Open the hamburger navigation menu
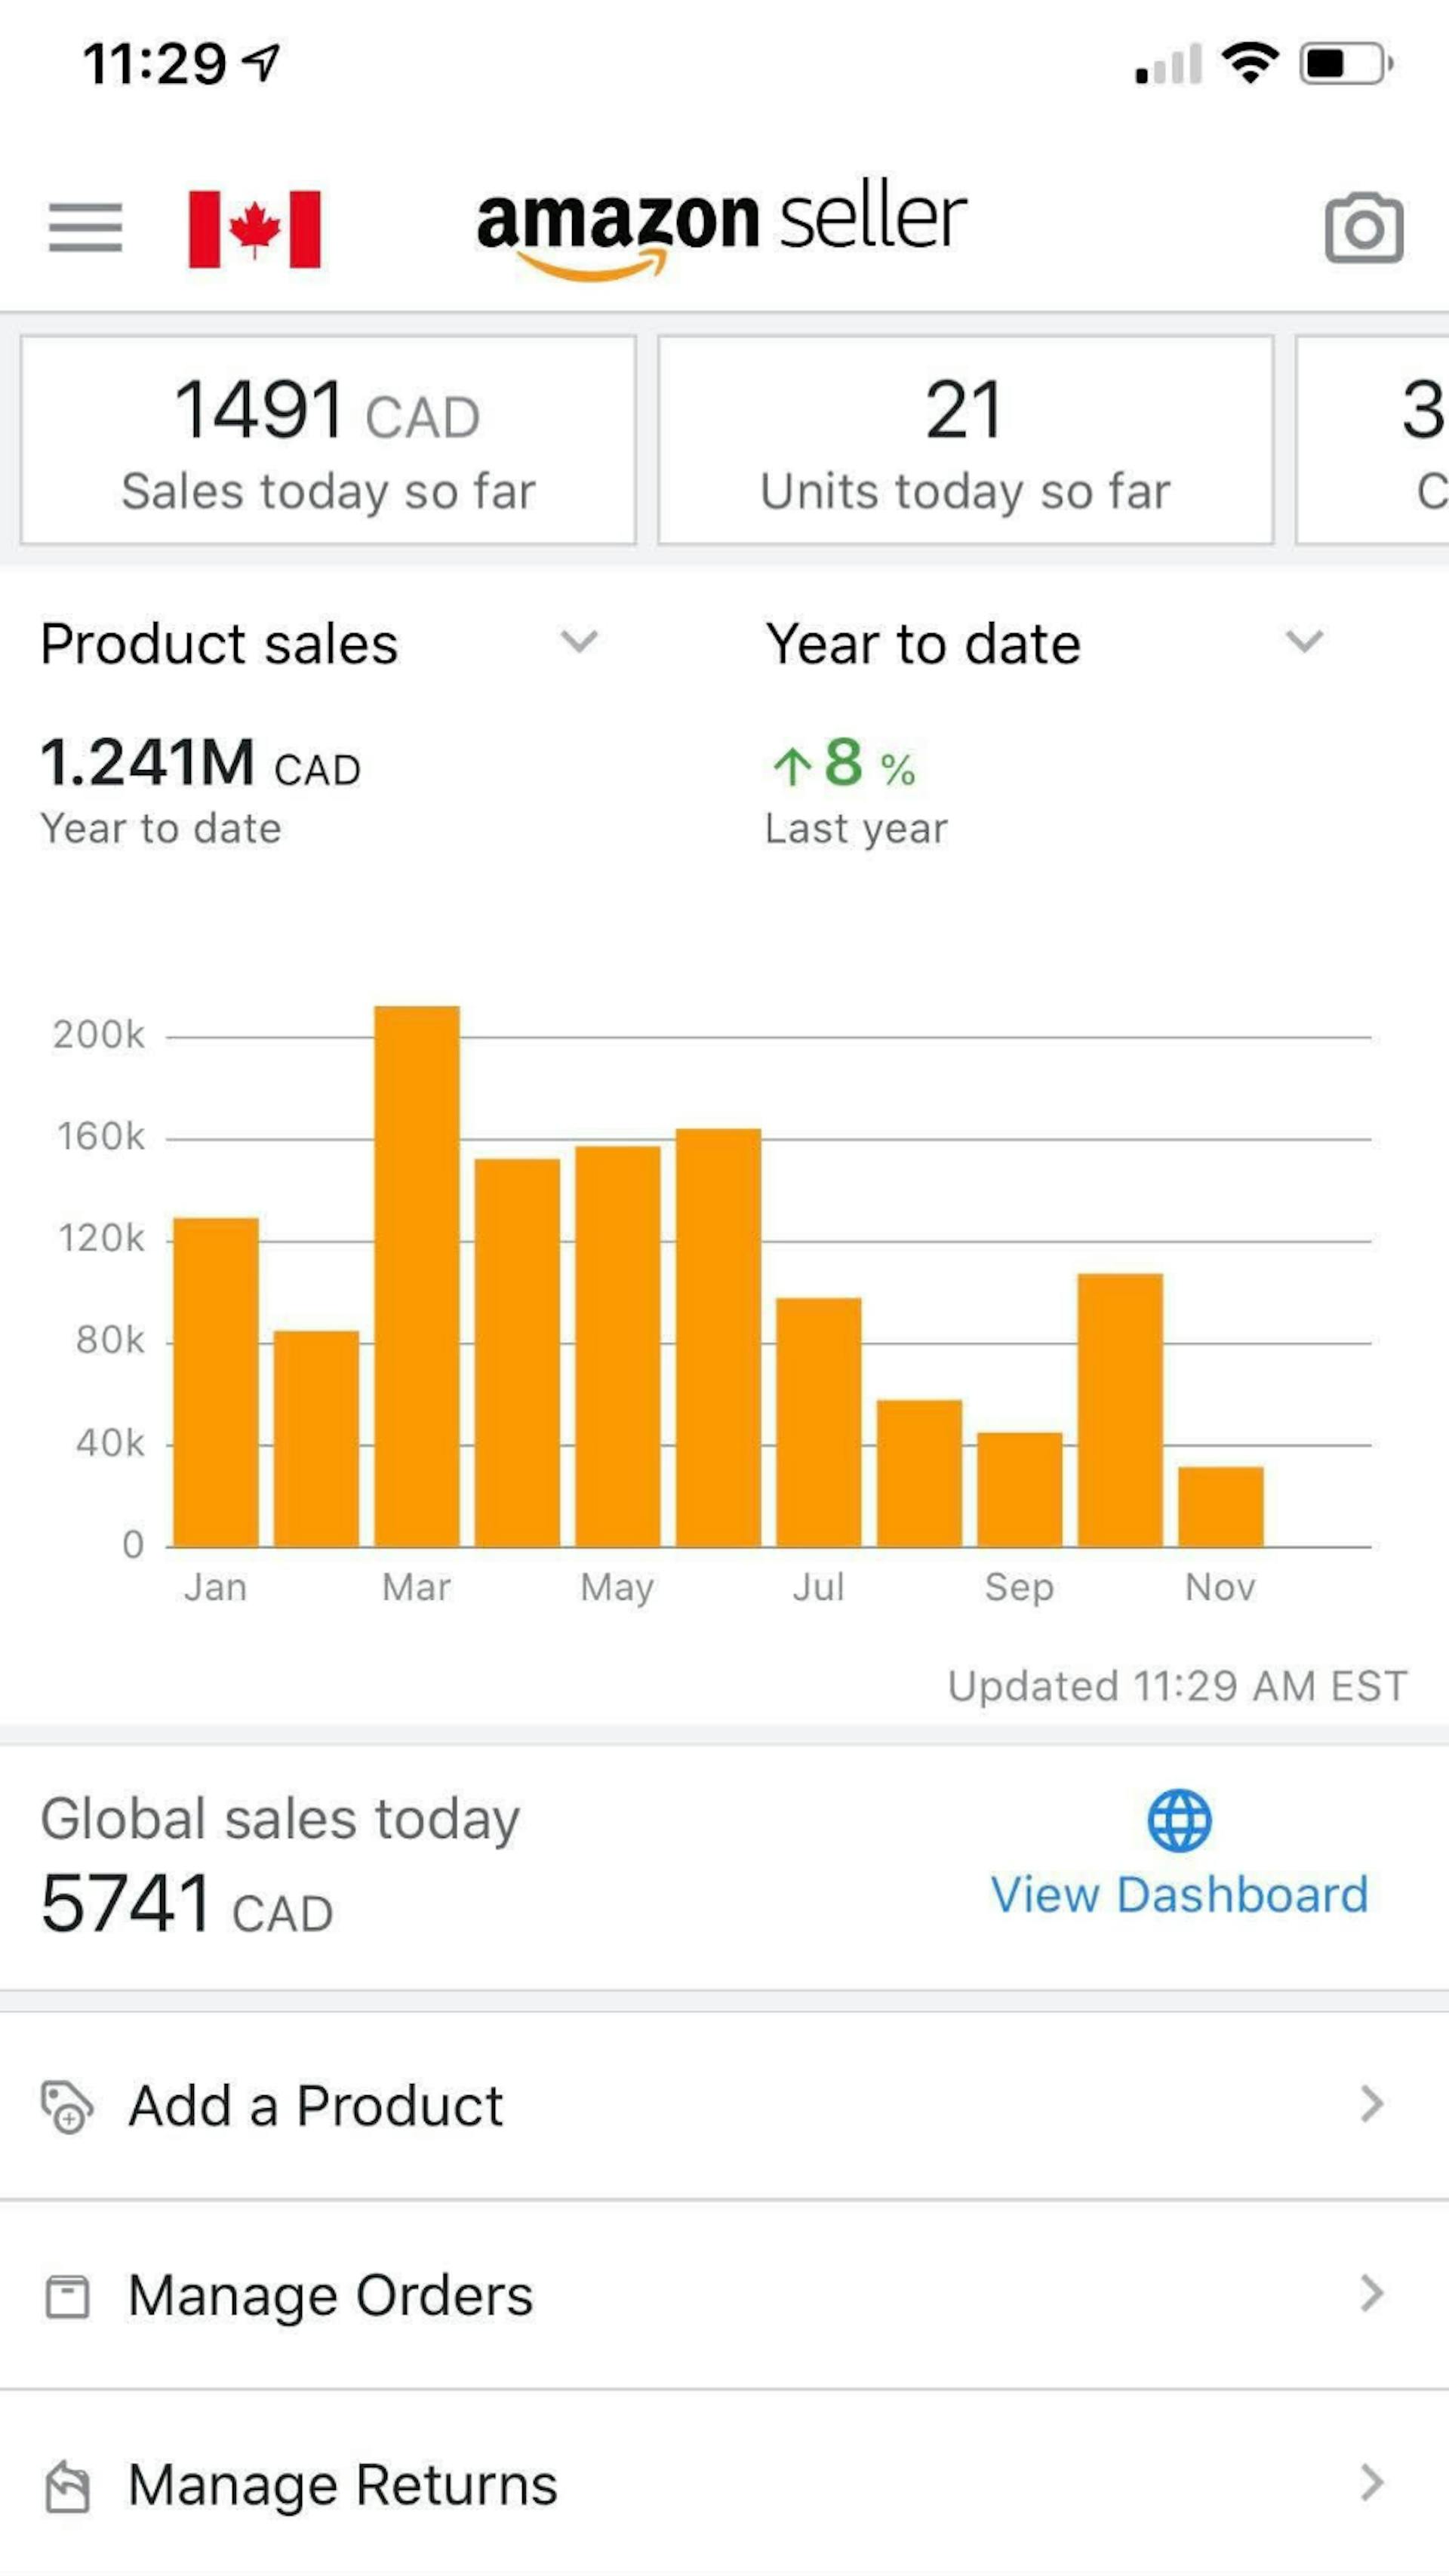Image resolution: width=1449 pixels, height=2576 pixels. point(85,228)
